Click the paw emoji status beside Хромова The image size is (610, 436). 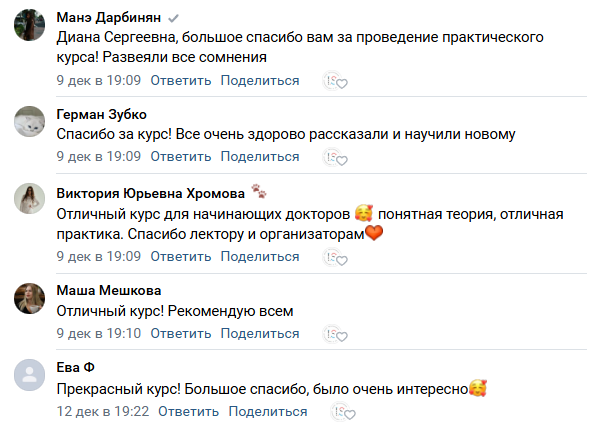[x=258, y=190]
